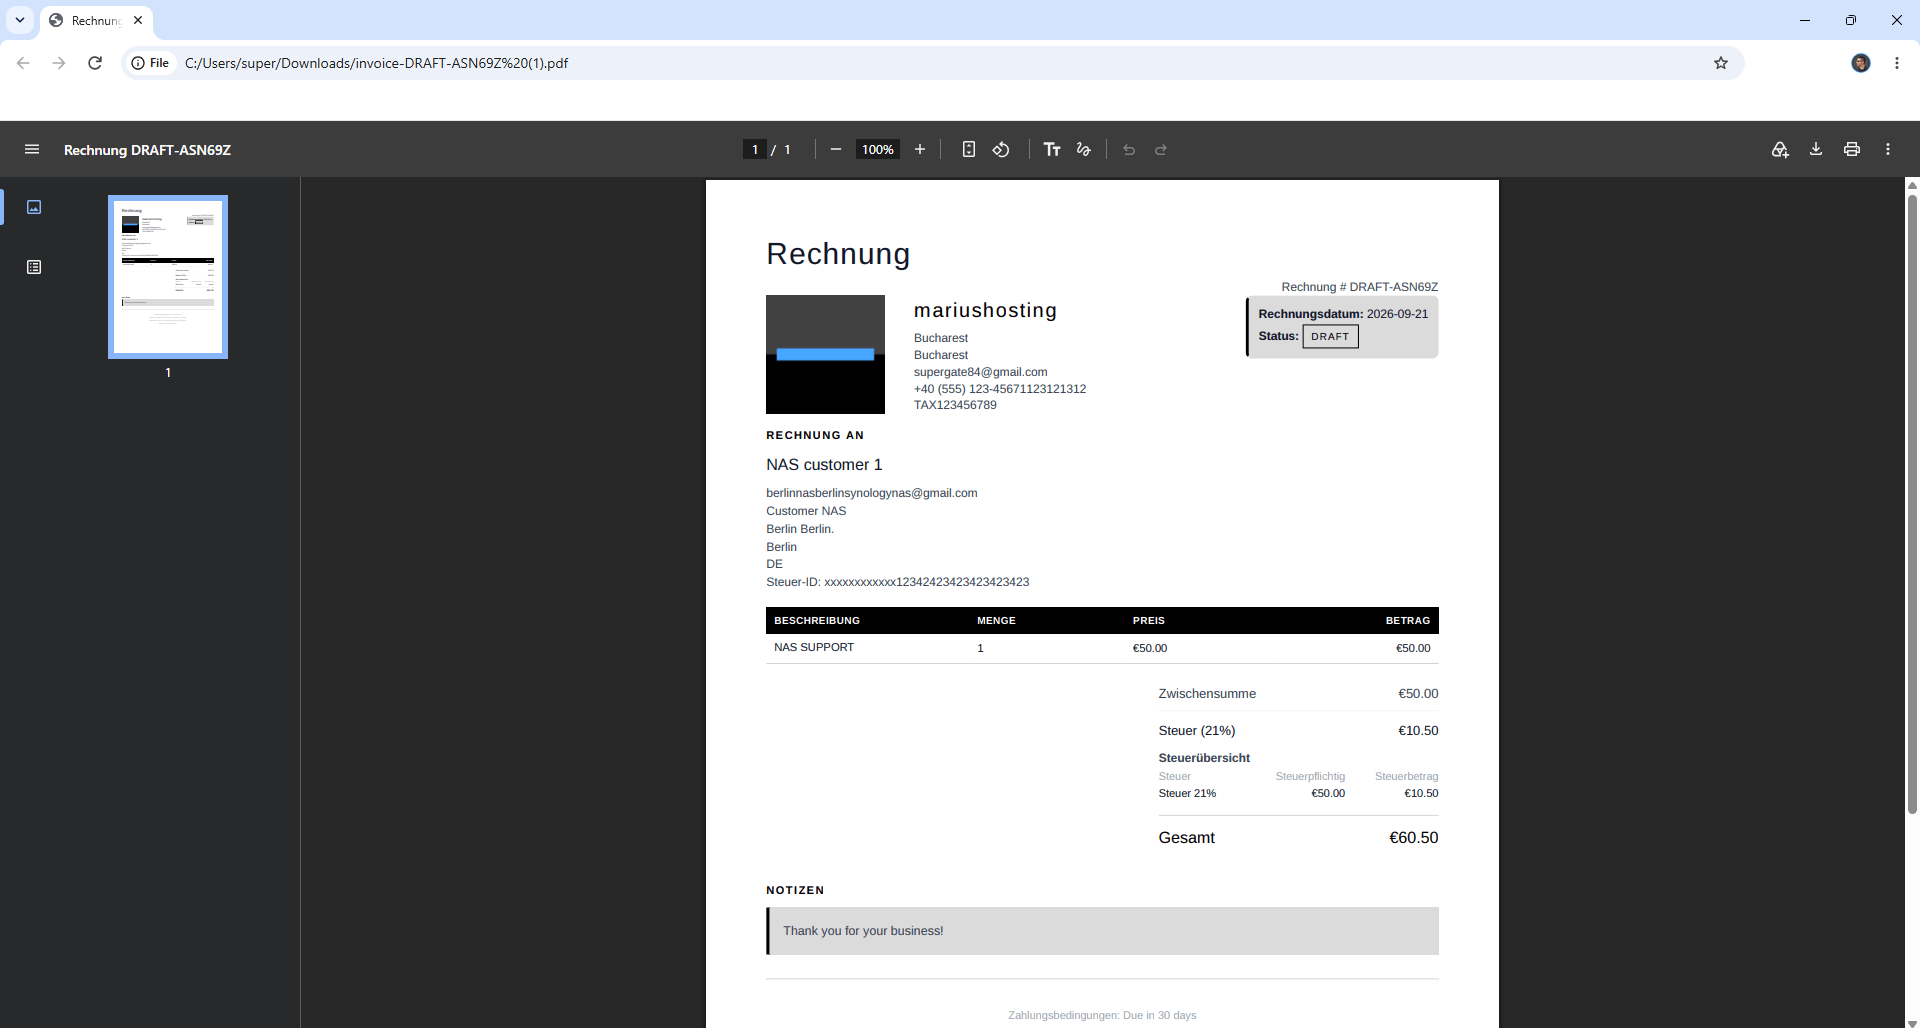Viewport: 1920px width, 1028px height.
Task: Click the Steuer (21%) amount €10.50
Action: pos(1418,731)
